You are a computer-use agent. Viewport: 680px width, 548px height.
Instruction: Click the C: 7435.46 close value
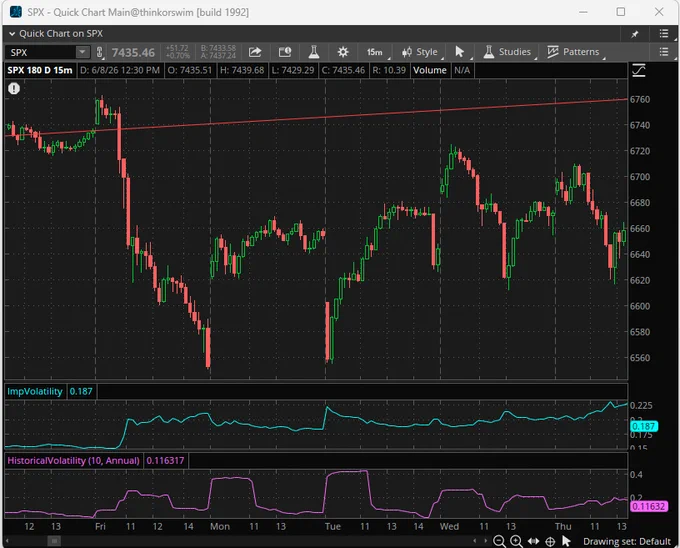pos(343,70)
